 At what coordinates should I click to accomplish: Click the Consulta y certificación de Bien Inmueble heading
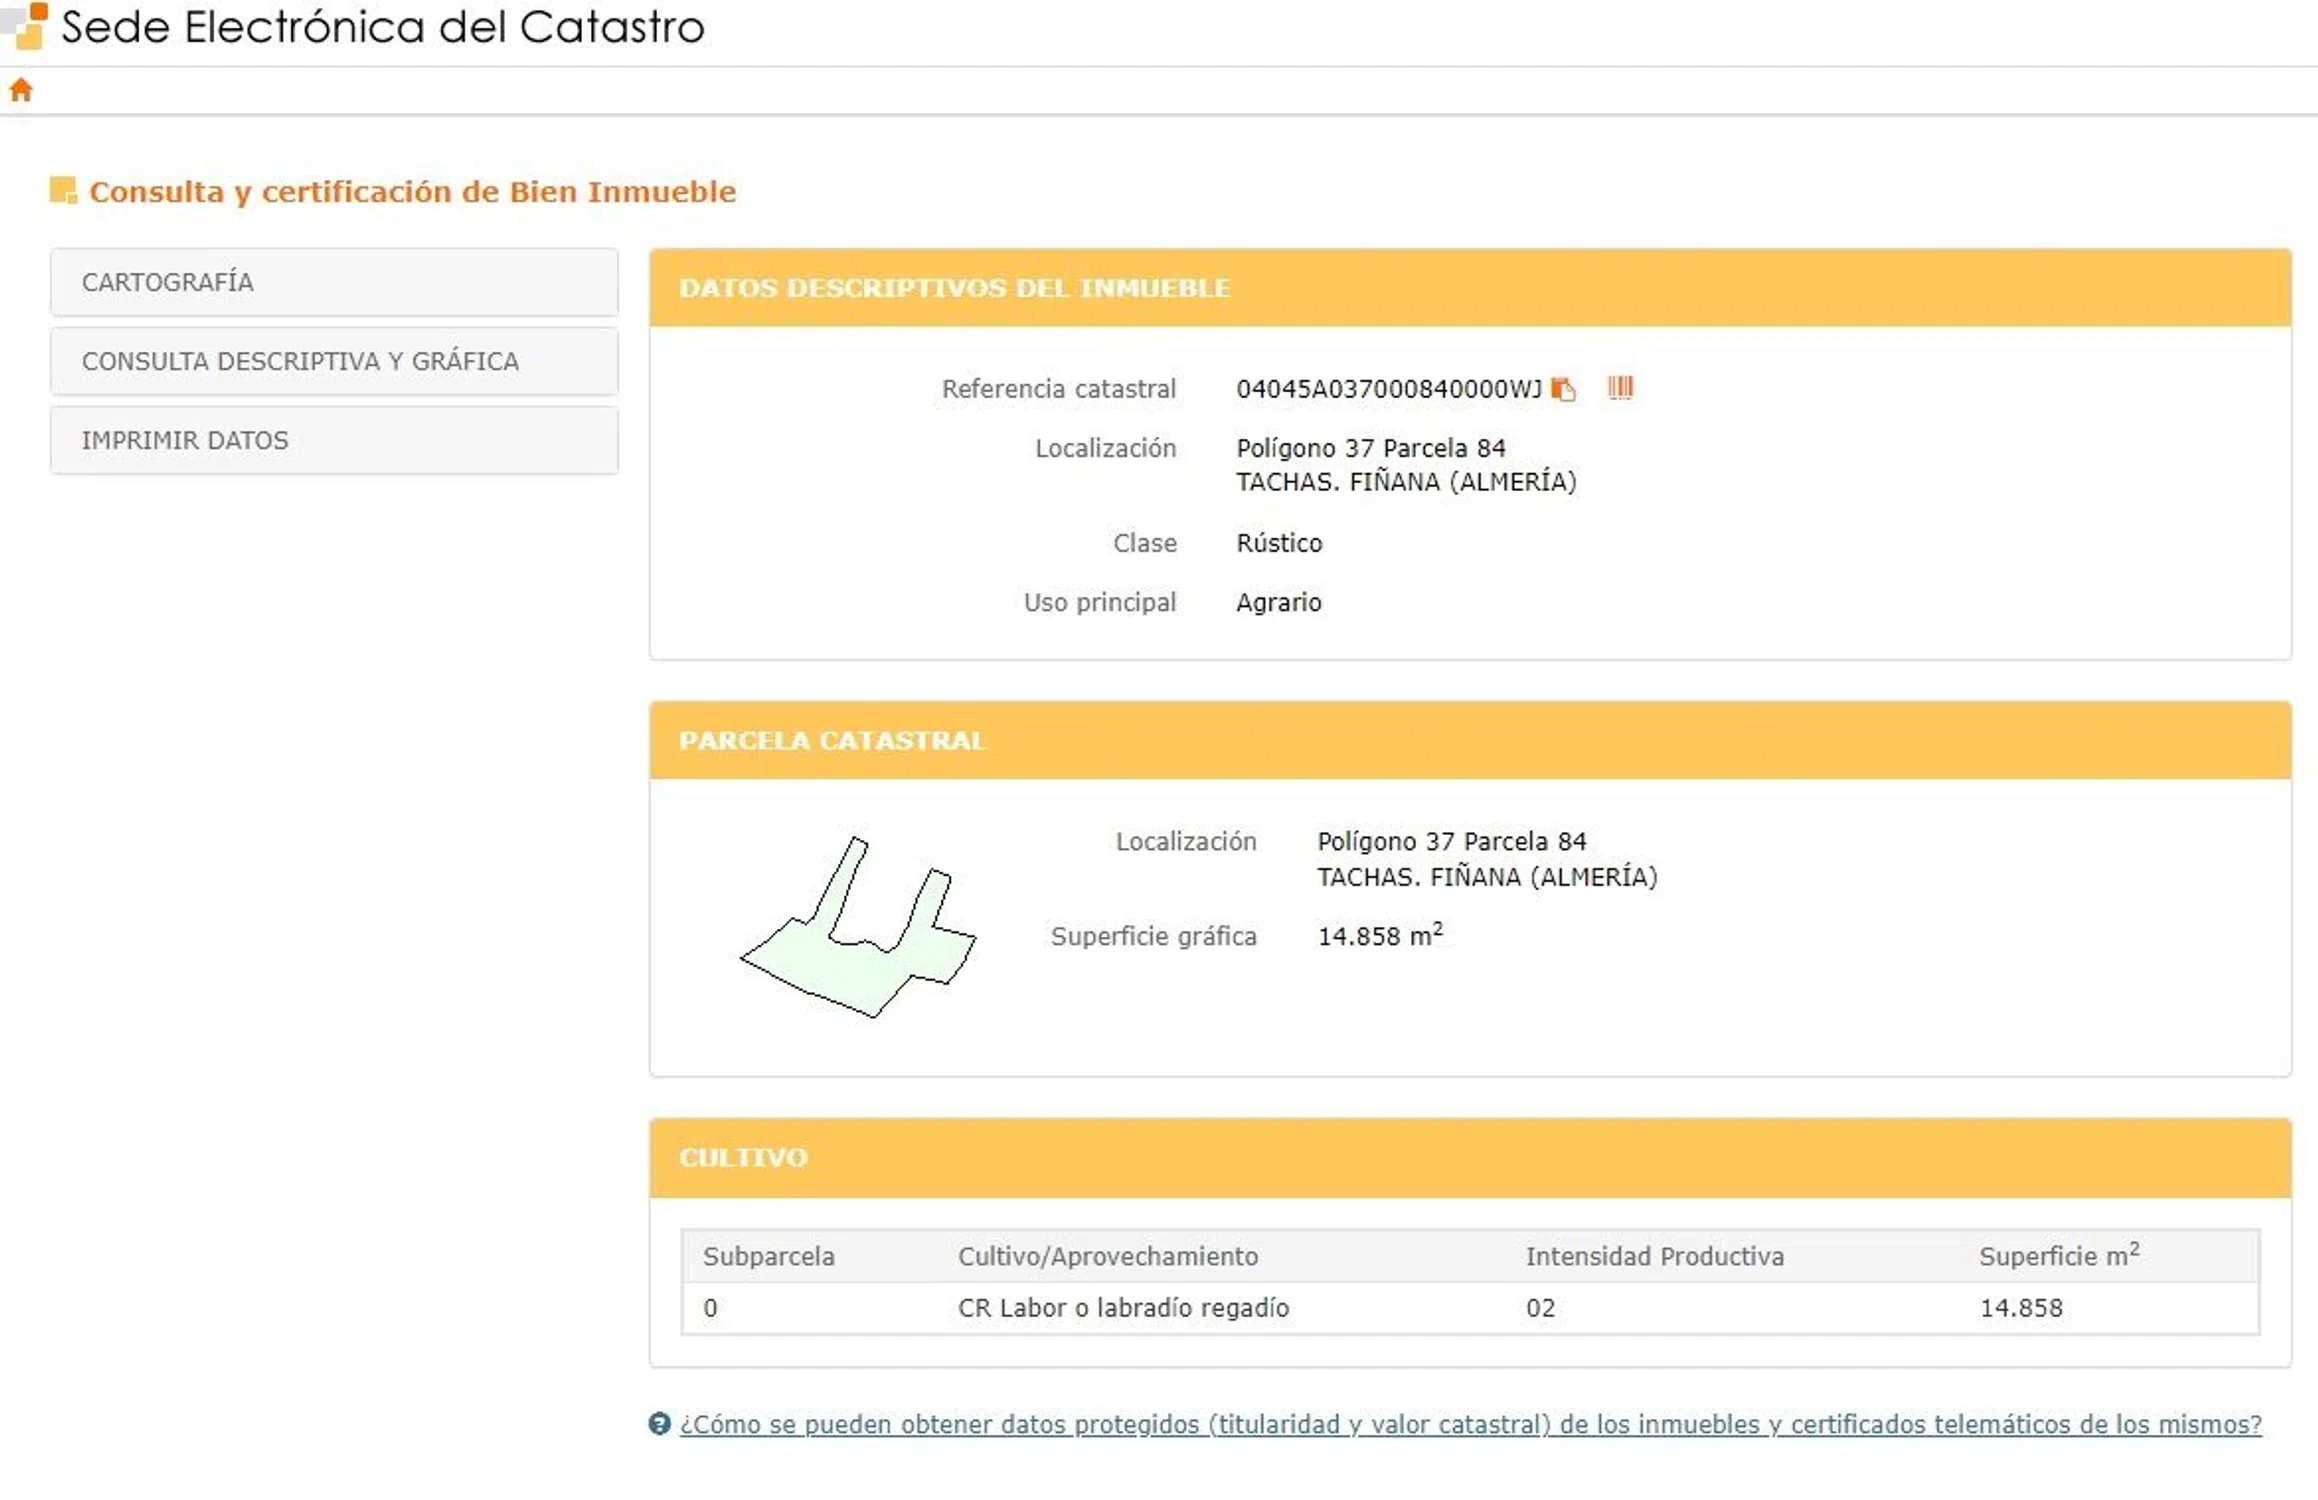(412, 191)
